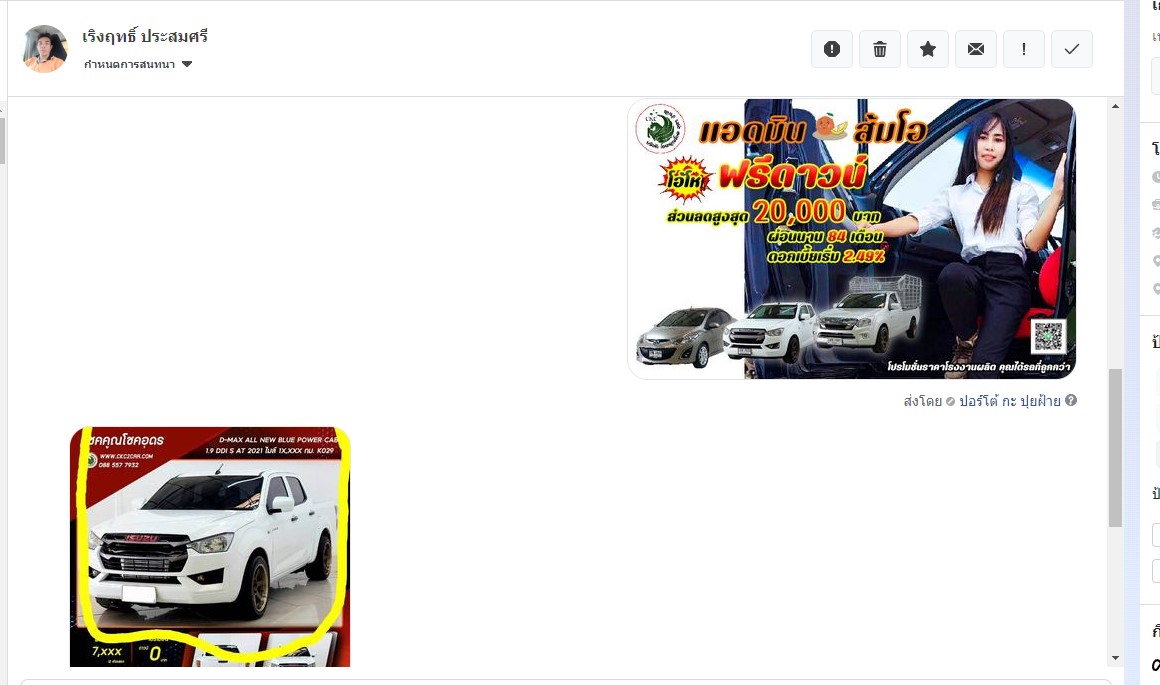Open help question mark beside sender name
Image resolution: width=1160 pixels, height=685 pixels.
[x=1070, y=400]
